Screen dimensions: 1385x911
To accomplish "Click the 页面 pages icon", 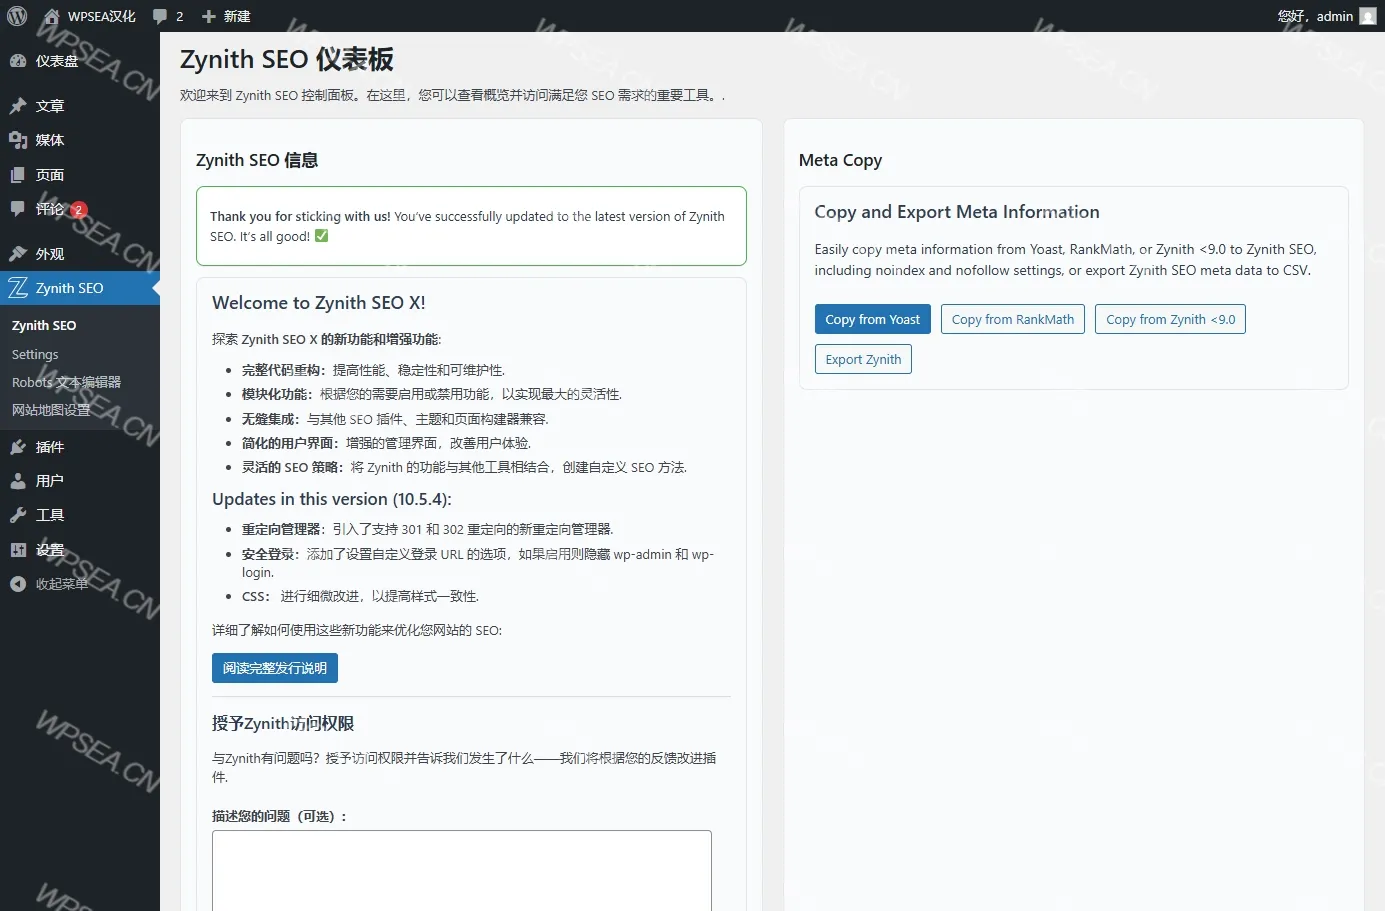I will coord(18,175).
